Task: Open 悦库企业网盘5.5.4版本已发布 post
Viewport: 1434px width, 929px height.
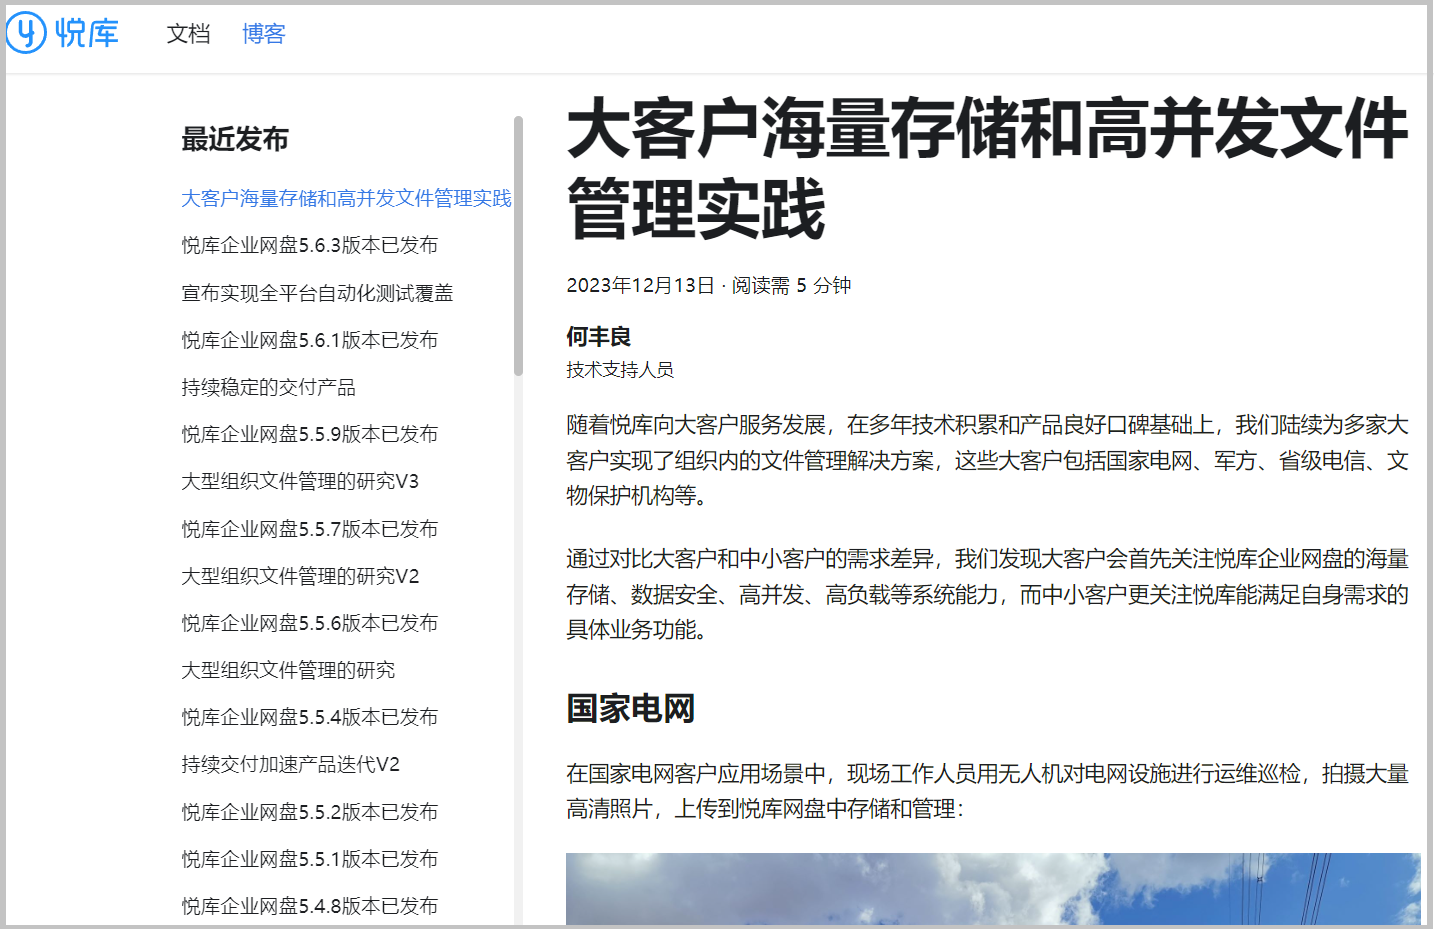Action: pos(309,717)
